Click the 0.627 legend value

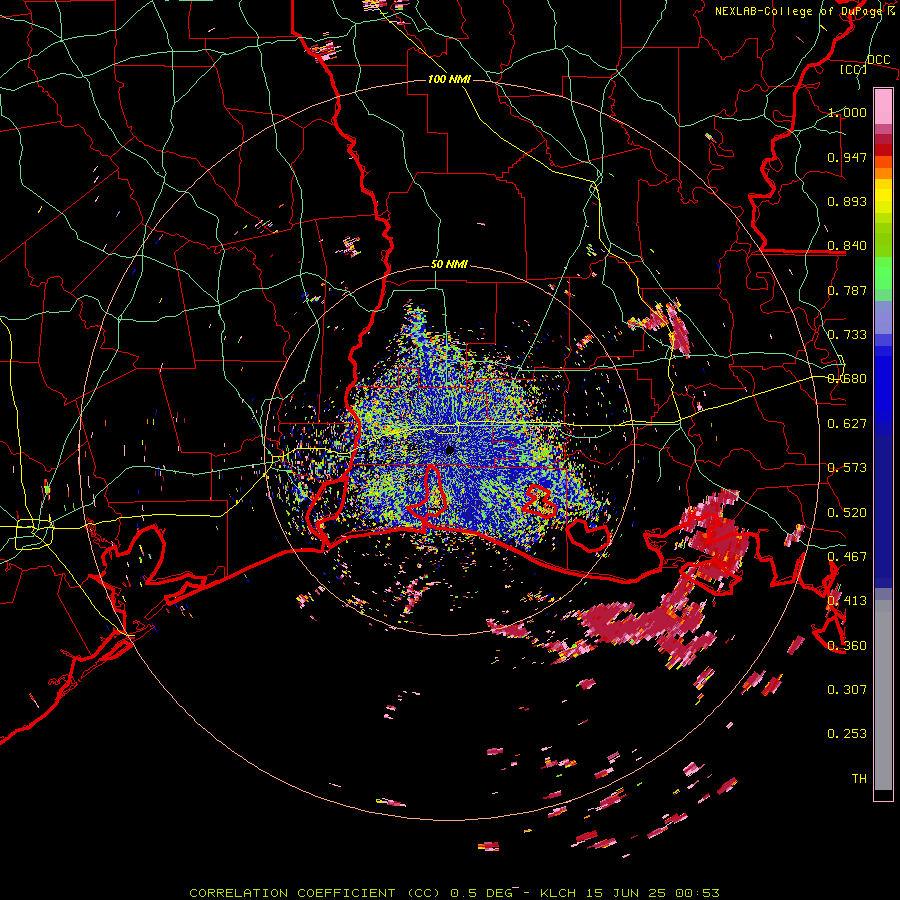(x=847, y=424)
